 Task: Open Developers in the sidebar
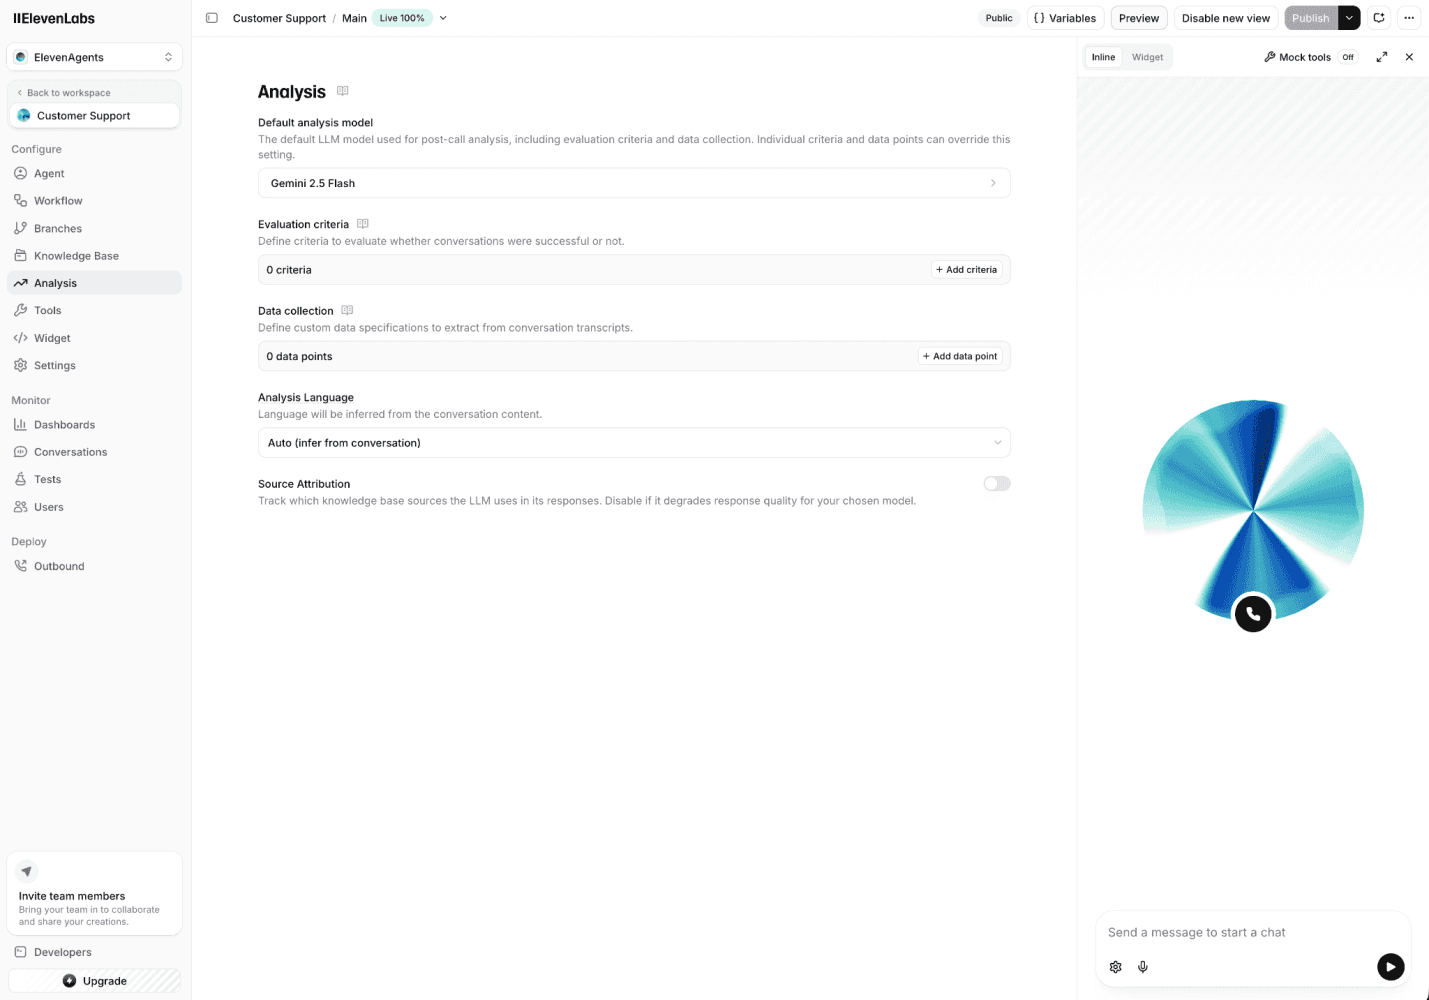94,952
